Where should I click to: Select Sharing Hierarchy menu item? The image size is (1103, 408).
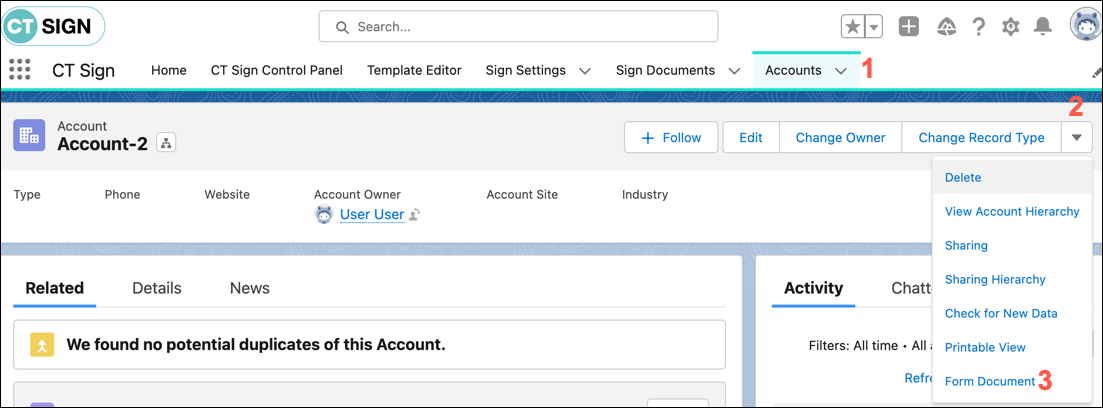pos(1012,279)
